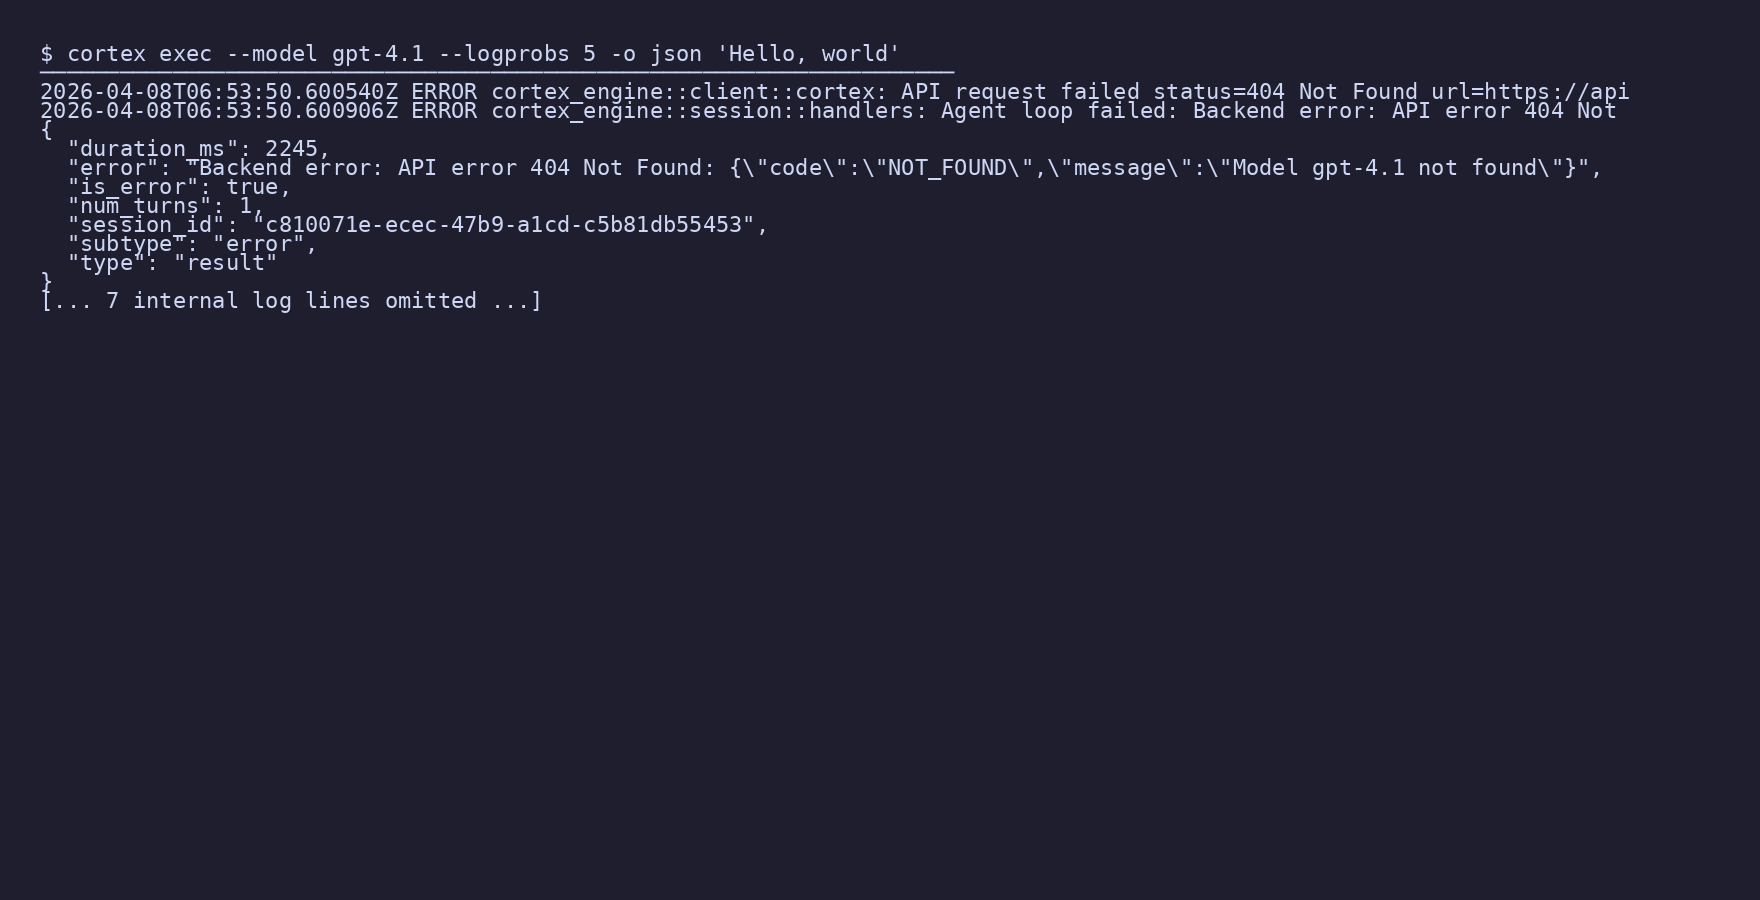Image resolution: width=1760 pixels, height=900 pixels.
Task: Click the second ERROR log line
Action: pos(828,111)
